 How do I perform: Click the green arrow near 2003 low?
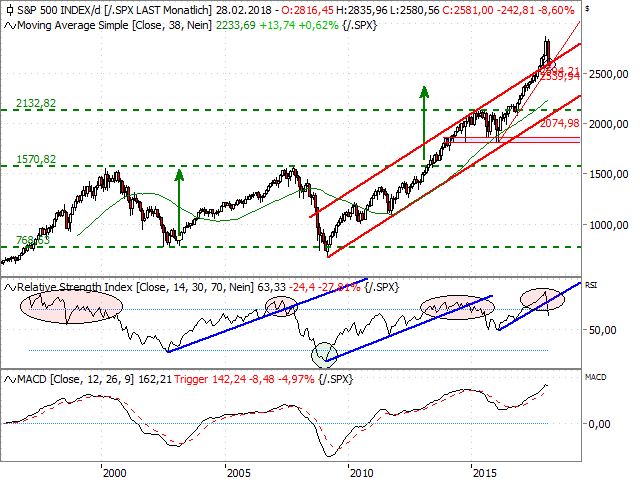(x=179, y=203)
